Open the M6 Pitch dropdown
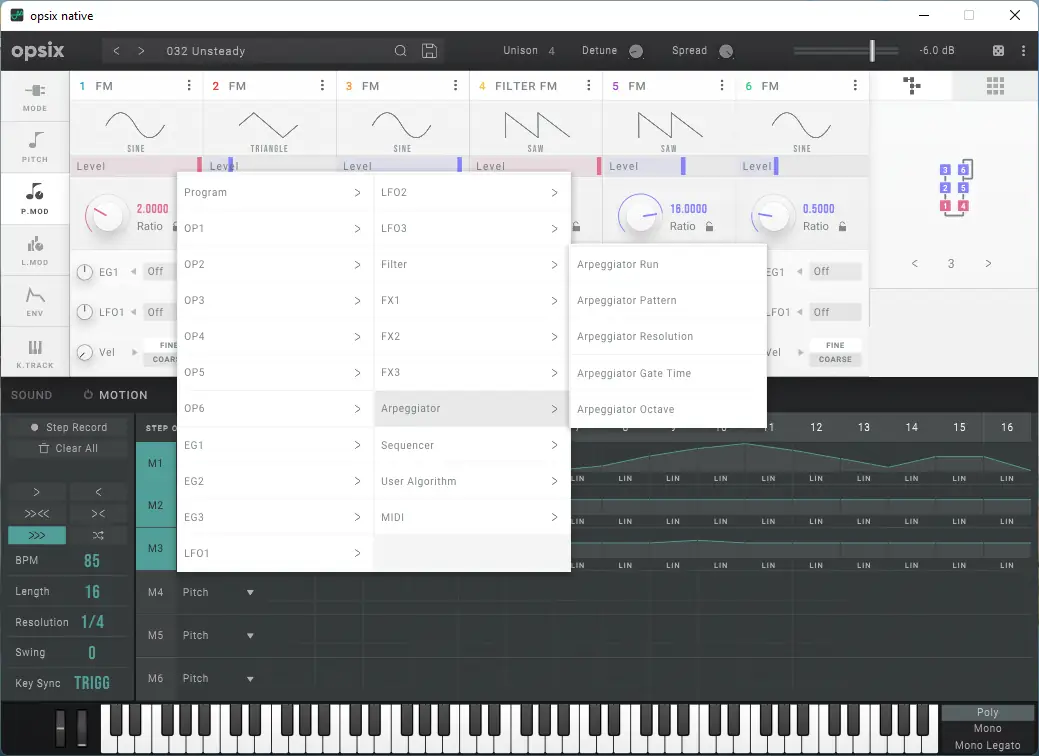The width and height of the screenshot is (1039, 756). tap(218, 678)
